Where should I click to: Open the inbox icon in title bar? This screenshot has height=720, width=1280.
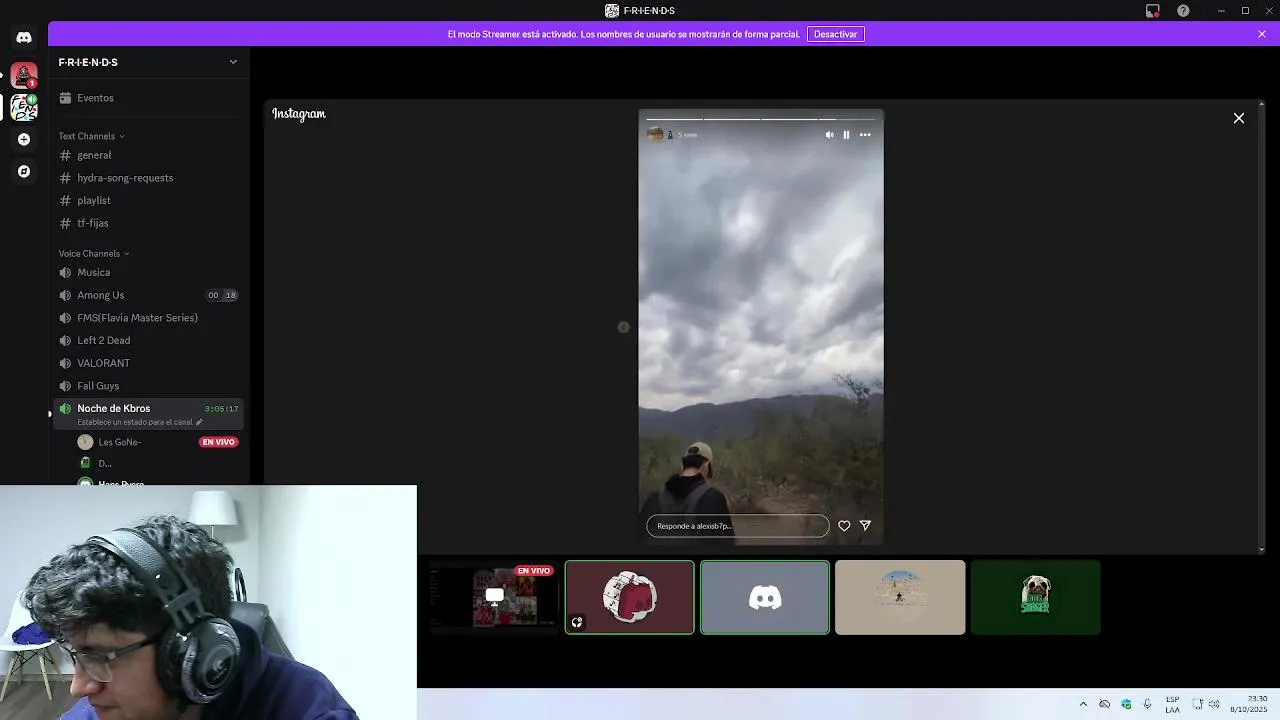pos(1153,11)
